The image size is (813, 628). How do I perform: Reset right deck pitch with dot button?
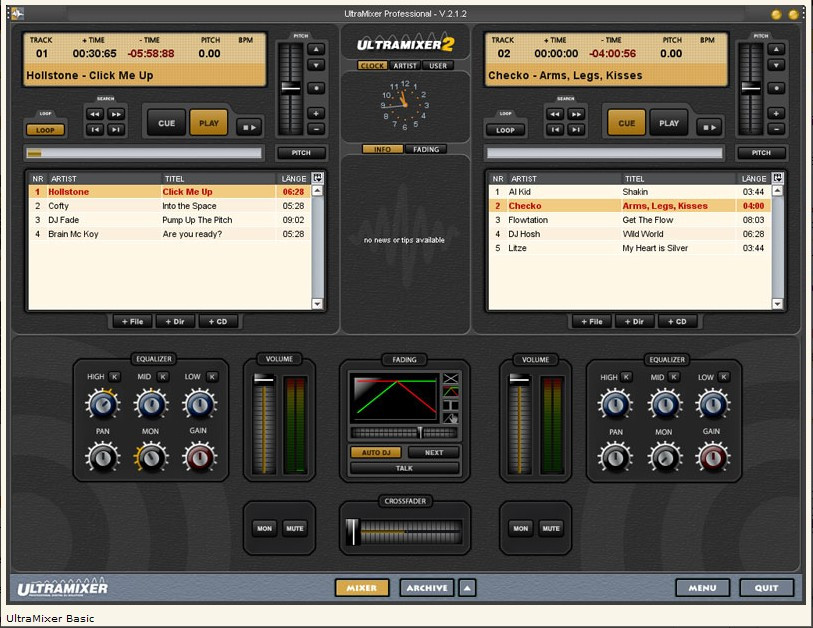tap(776, 88)
